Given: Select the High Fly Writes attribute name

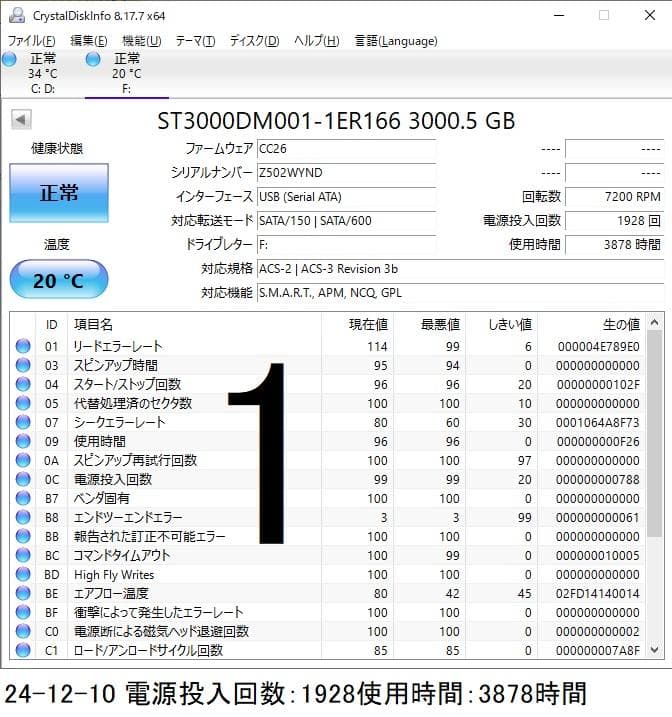Looking at the screenshot, I should click(x=114, y=575).
